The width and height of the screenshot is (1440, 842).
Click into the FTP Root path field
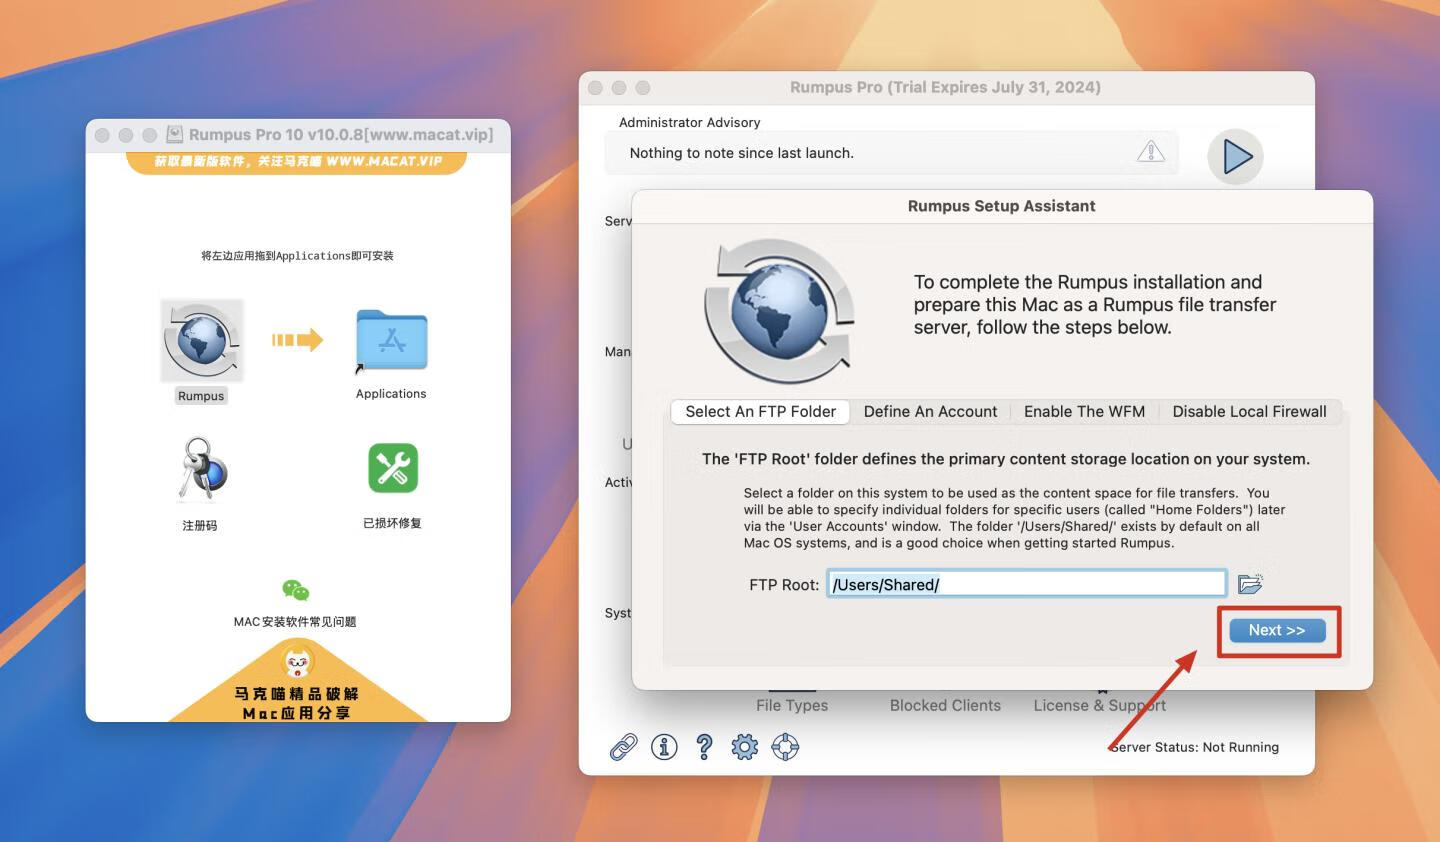(x=1026, y=584)
